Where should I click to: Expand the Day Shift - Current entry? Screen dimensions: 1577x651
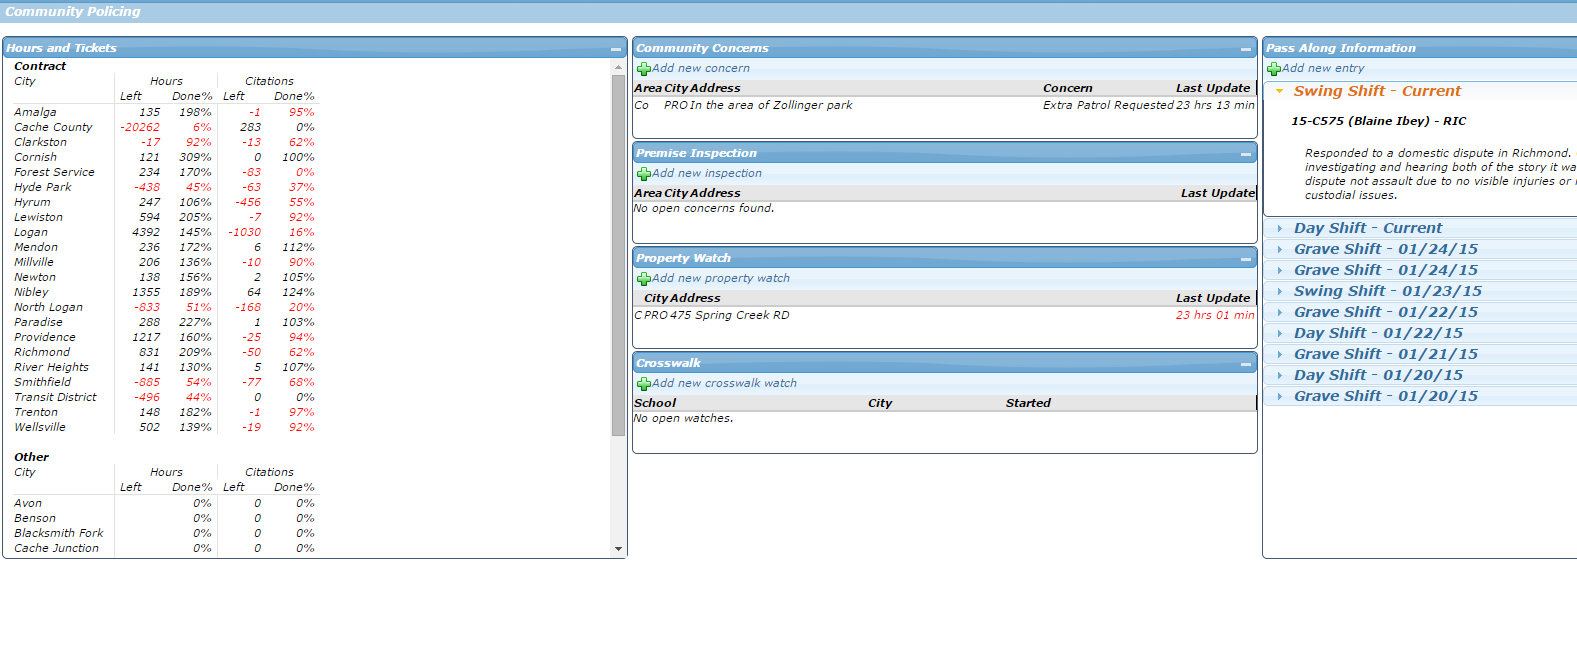pyautogui.click(x=1367, y=228)
